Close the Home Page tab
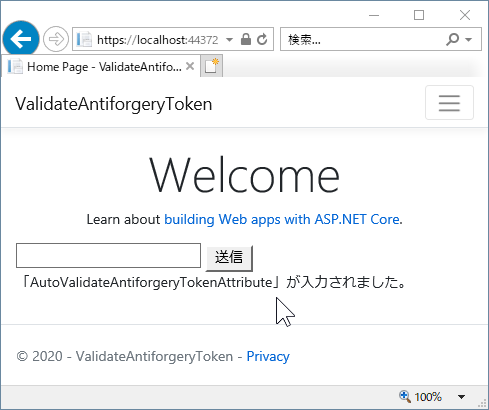This screenshot has height=410, width=489. pos(190,66)
